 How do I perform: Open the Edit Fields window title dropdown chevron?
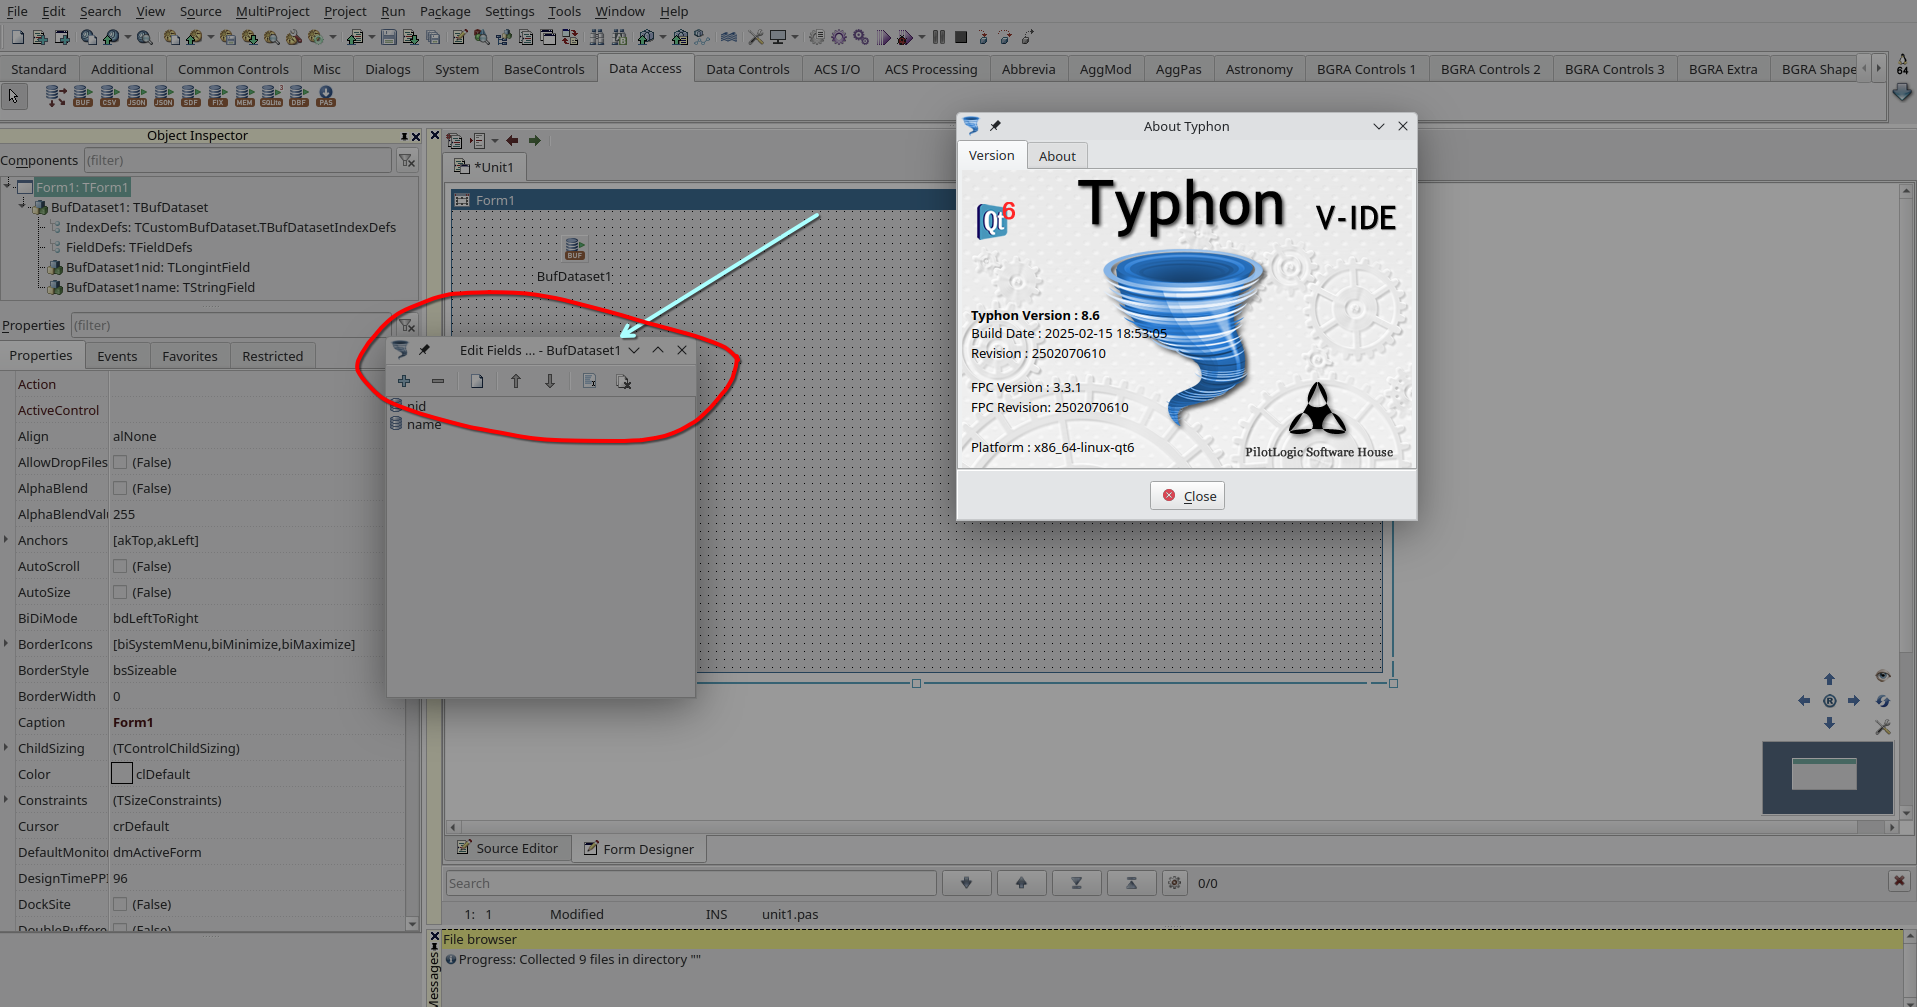pyautogui.click(x=634, y=350)
